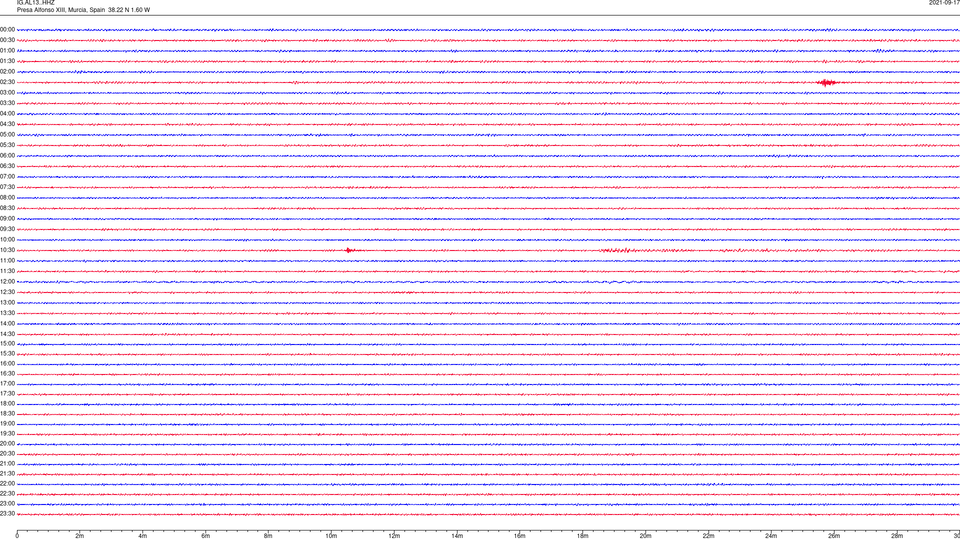Click the large seismic burst on the 02:30 trace
This screenshot has height=540, width=960.
coord(827,83)
